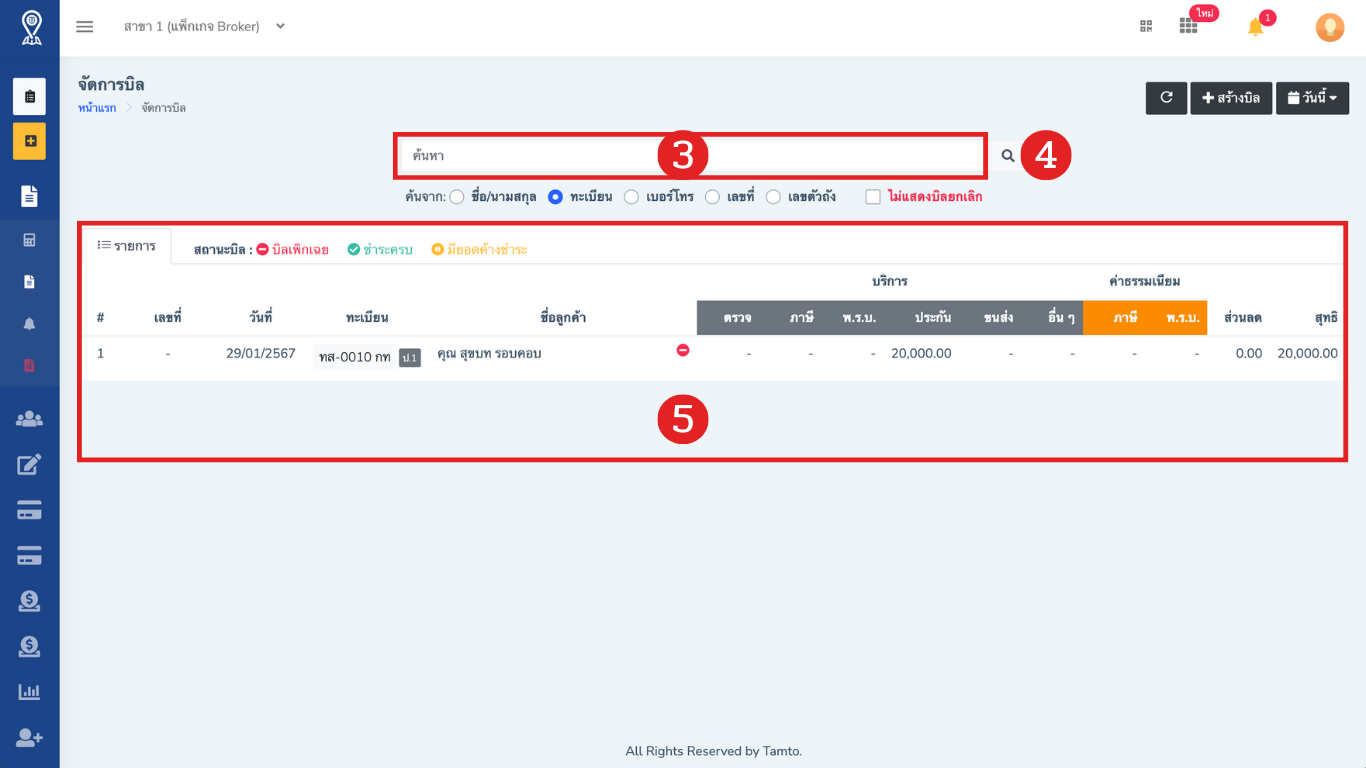Click the ส่วนลด column header
Viewport: 1366px width, 768px height.
1243,318
